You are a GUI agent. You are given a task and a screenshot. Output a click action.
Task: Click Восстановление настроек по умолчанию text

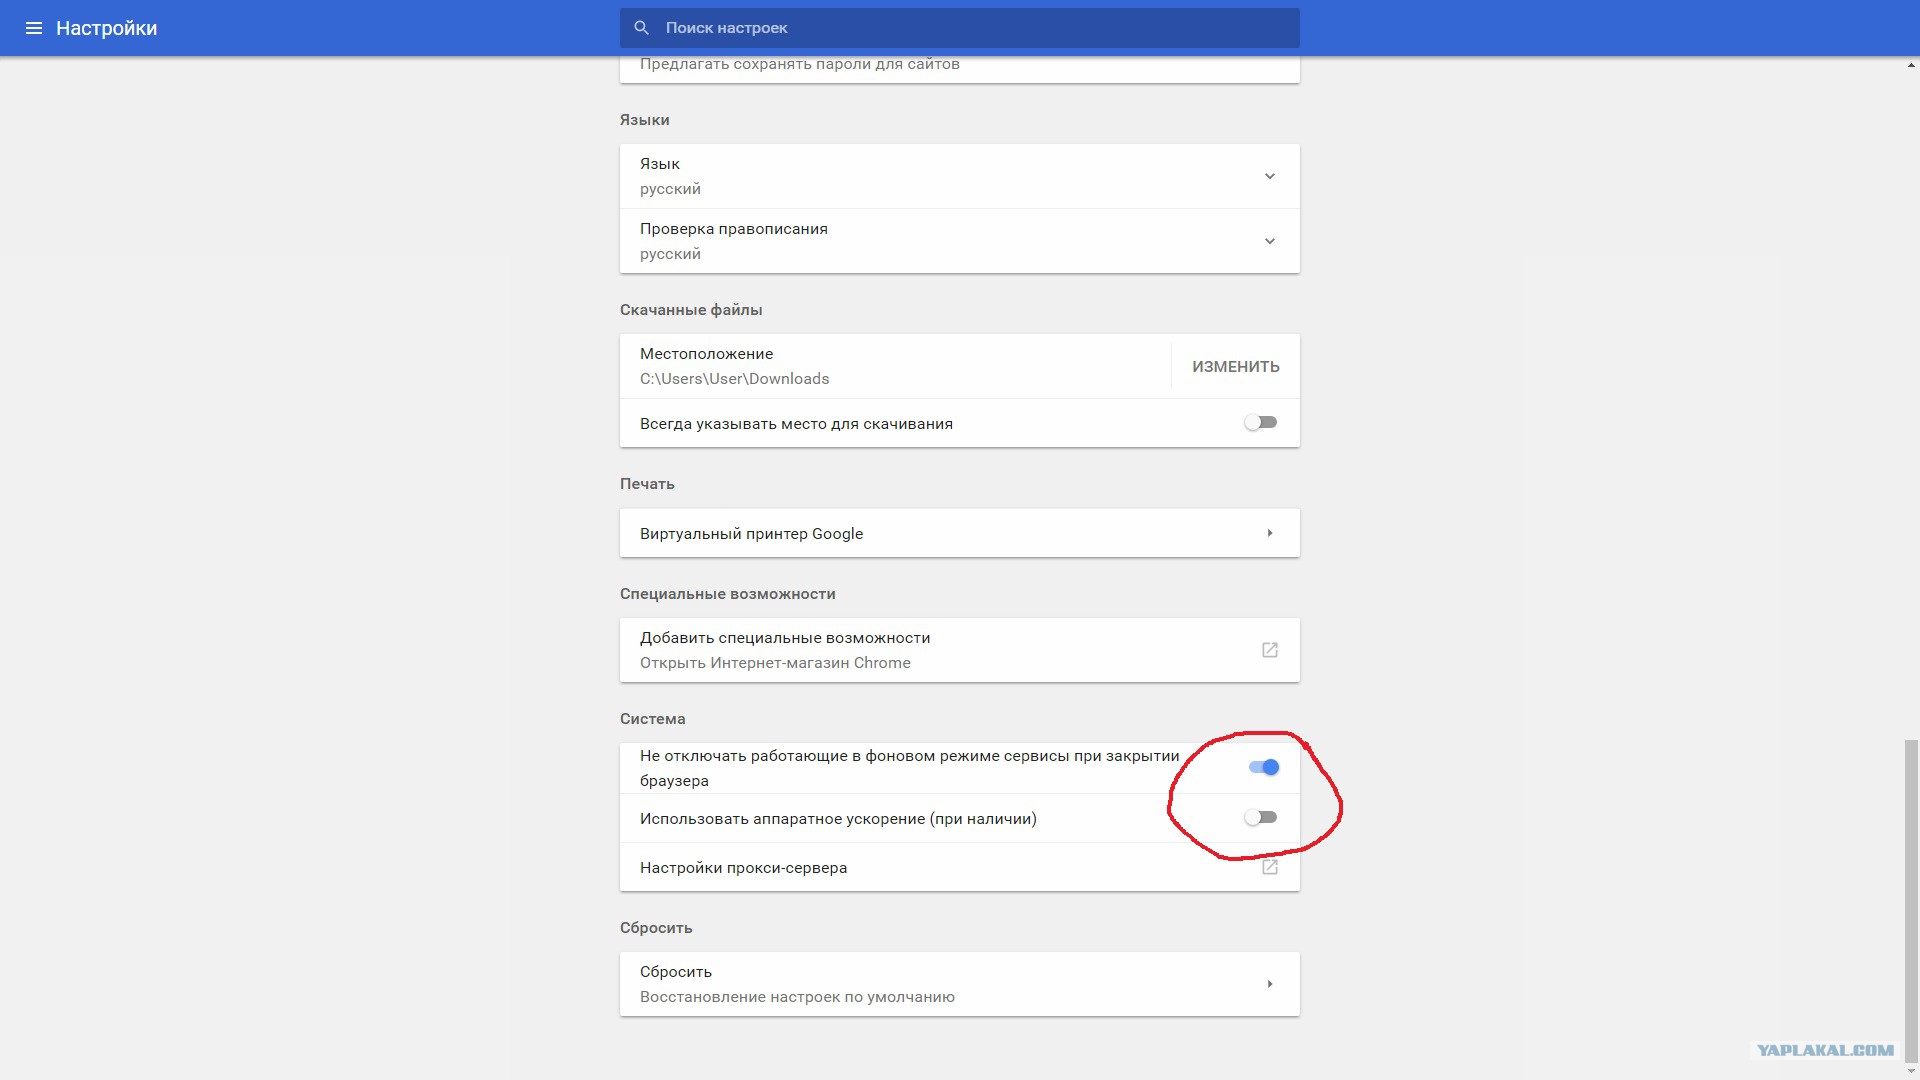point(797,997)
